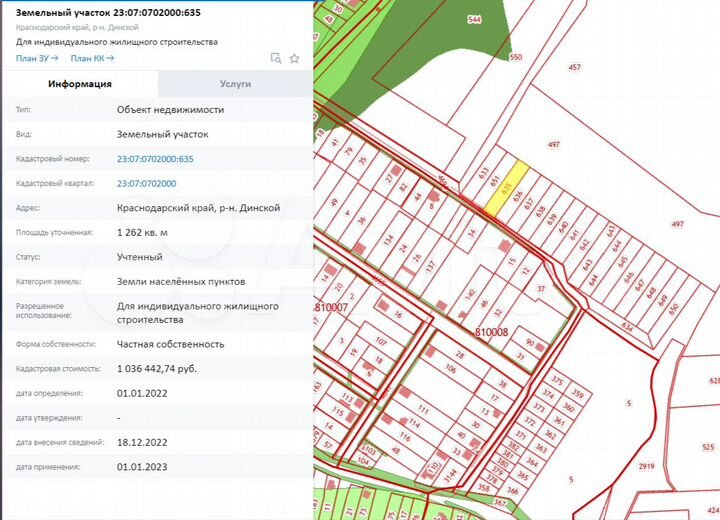720x520 pixels.
Task: Click the green area labeled 544
Action: click(474, 19)
